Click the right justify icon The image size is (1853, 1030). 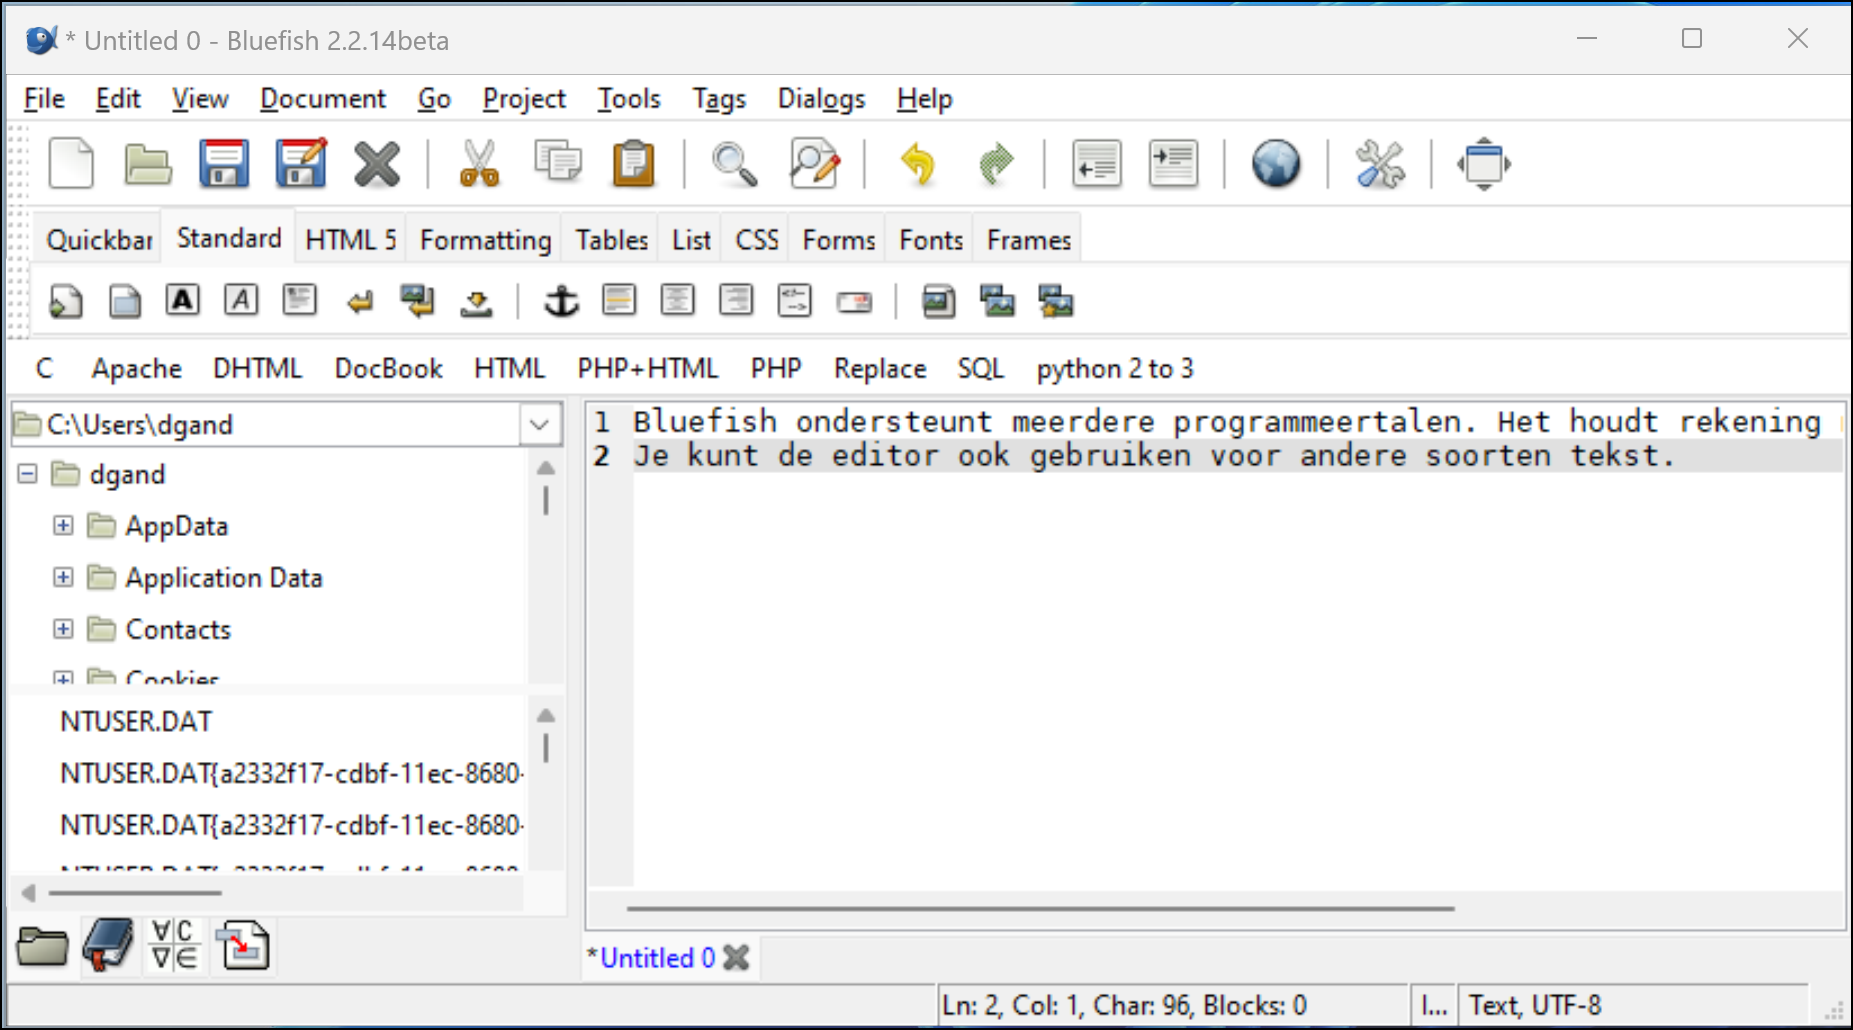click(x=736, y=300)
